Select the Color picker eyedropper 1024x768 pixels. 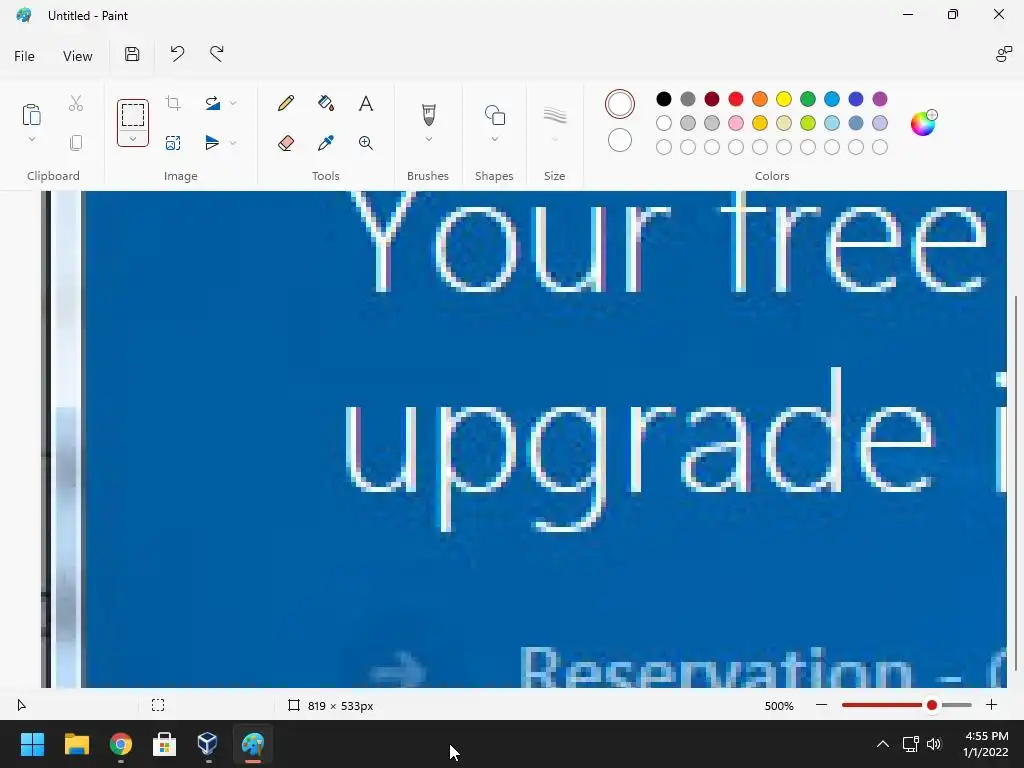click(x=326, y=142)
